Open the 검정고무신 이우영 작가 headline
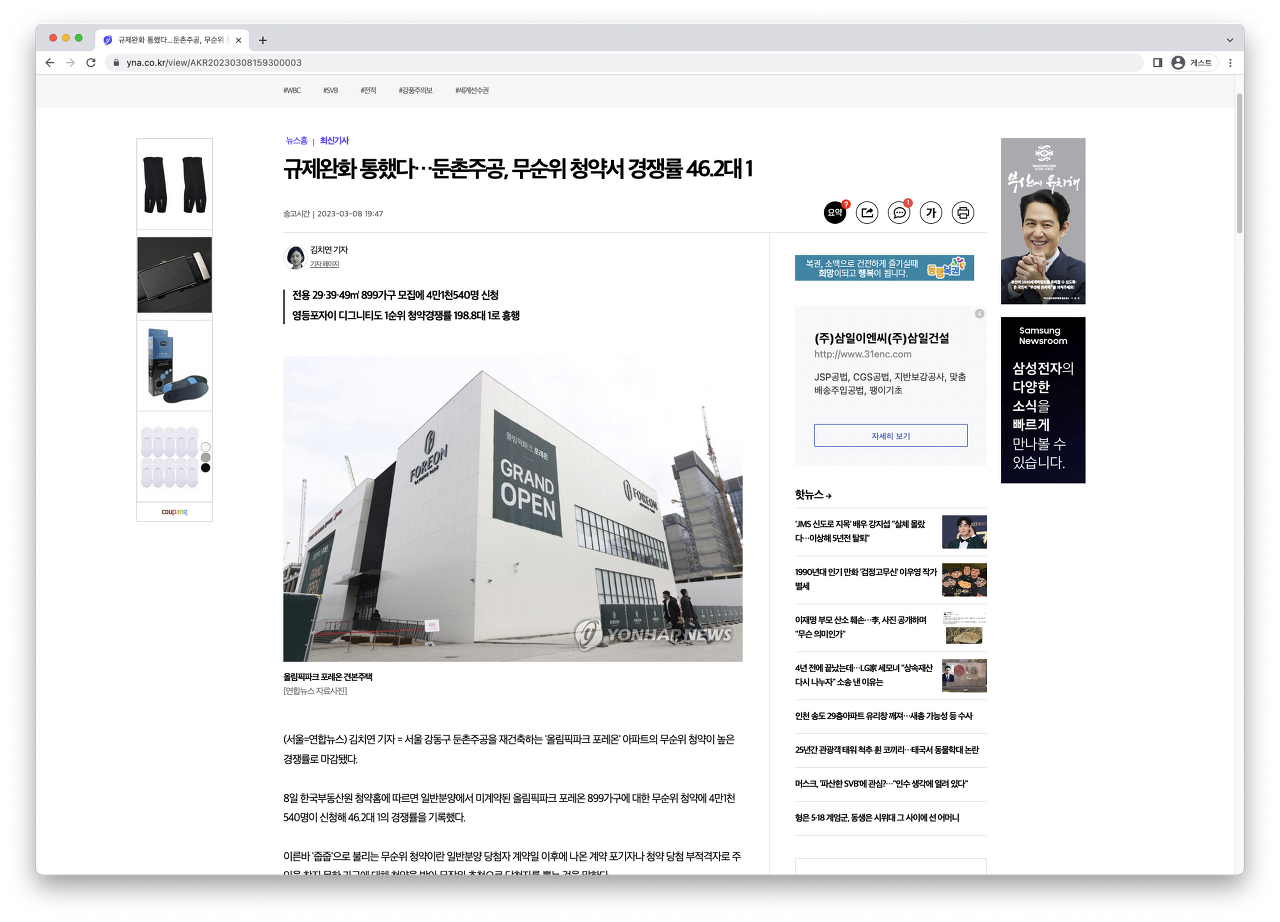This screenshot has width=1280, height=922. [866, 579]
